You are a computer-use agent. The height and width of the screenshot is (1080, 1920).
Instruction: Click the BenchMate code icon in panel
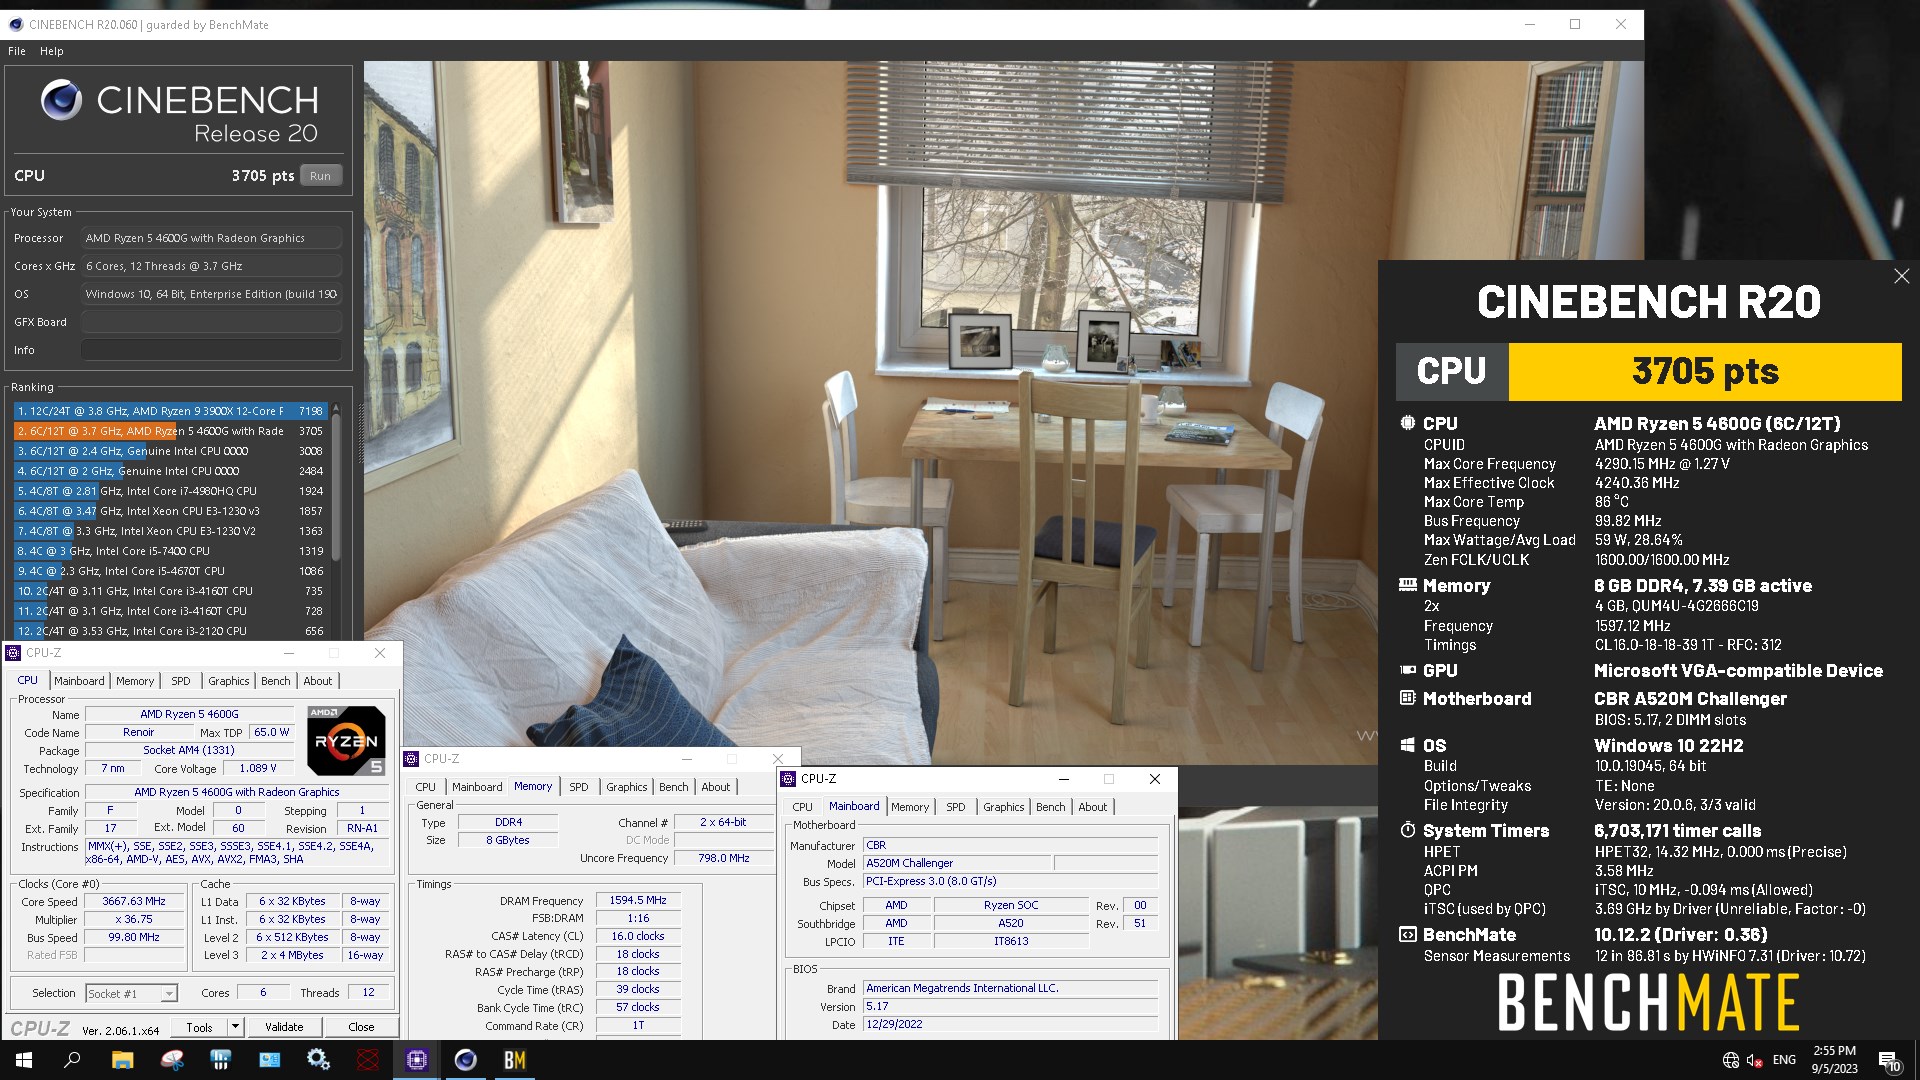(1407, 934)
